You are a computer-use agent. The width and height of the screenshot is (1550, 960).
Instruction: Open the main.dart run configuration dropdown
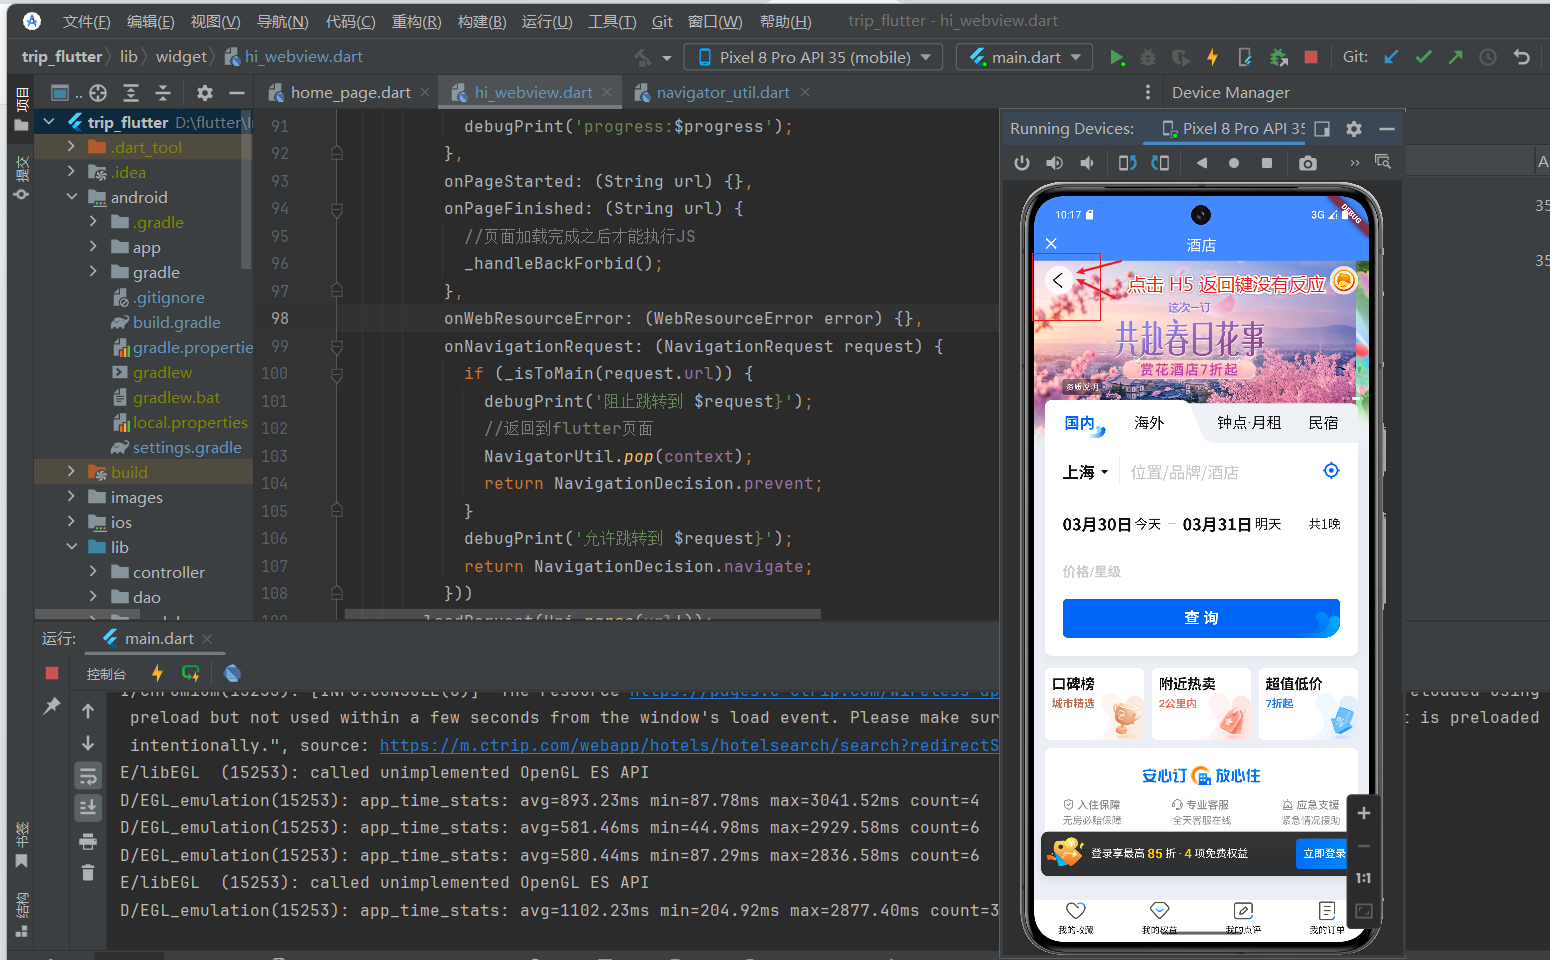pos(1025,57)
